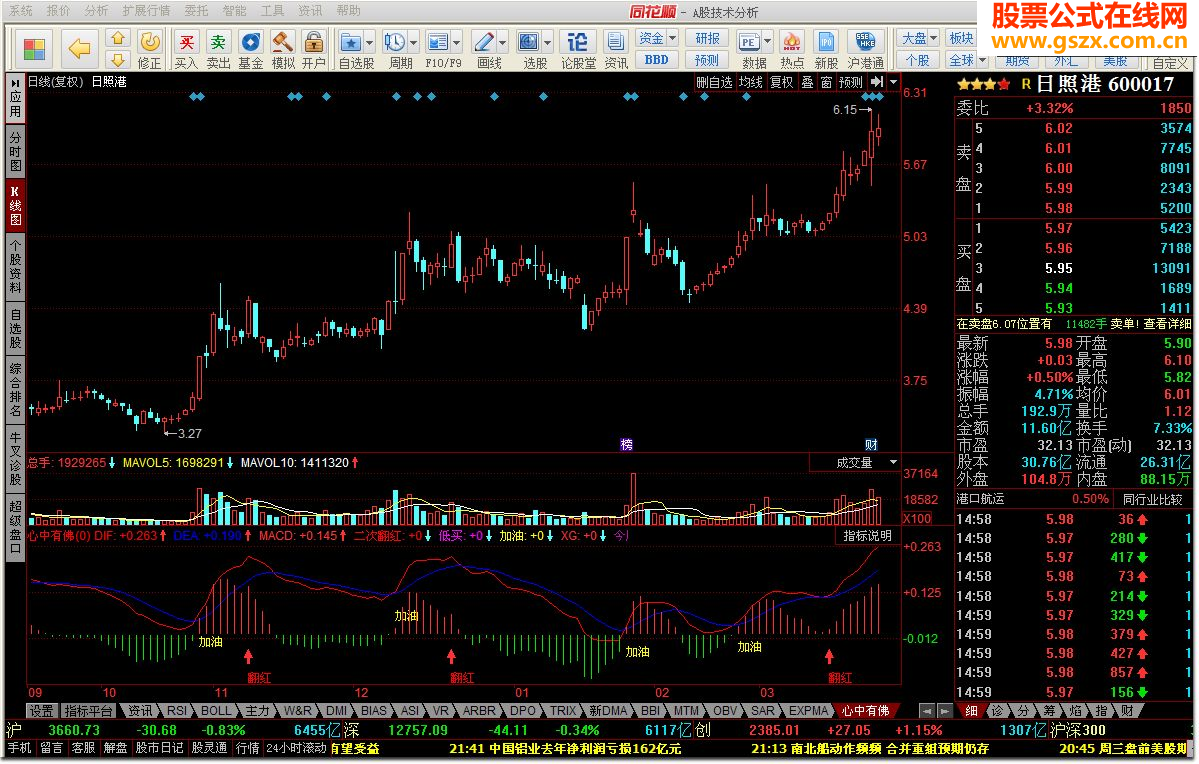Open the 选股 stock screener icon

pyautogui.click(x=528, y=42)
